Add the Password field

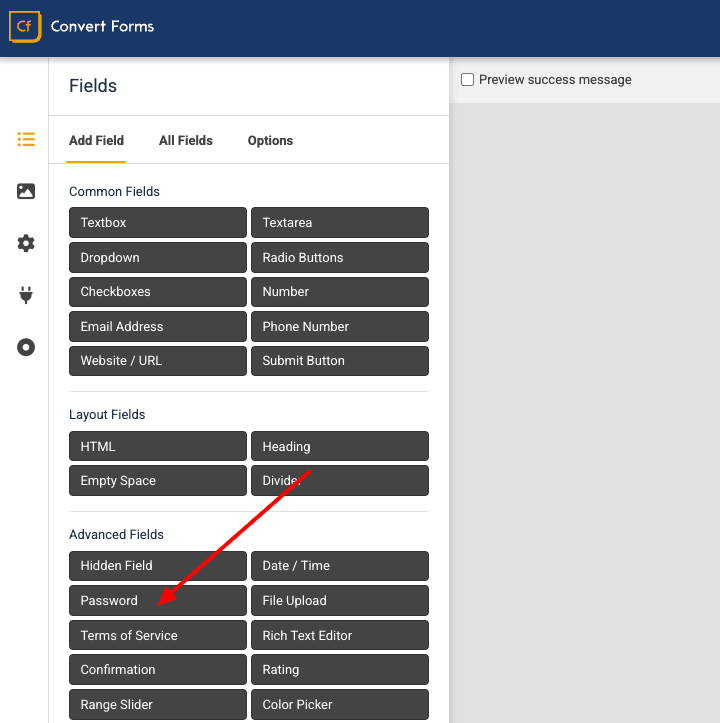pos(157,601)
